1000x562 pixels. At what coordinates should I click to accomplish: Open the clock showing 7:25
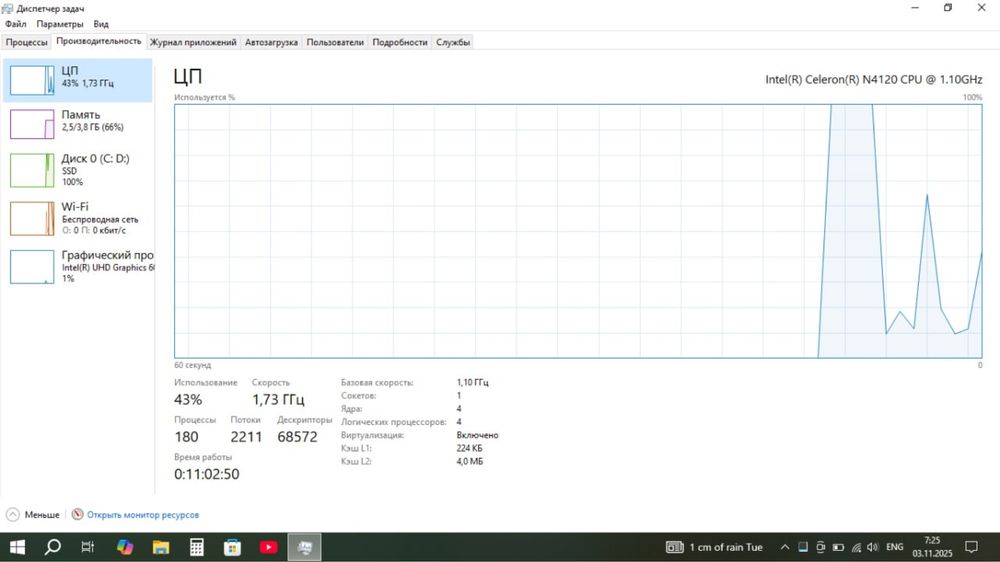[x=932, y=547]
